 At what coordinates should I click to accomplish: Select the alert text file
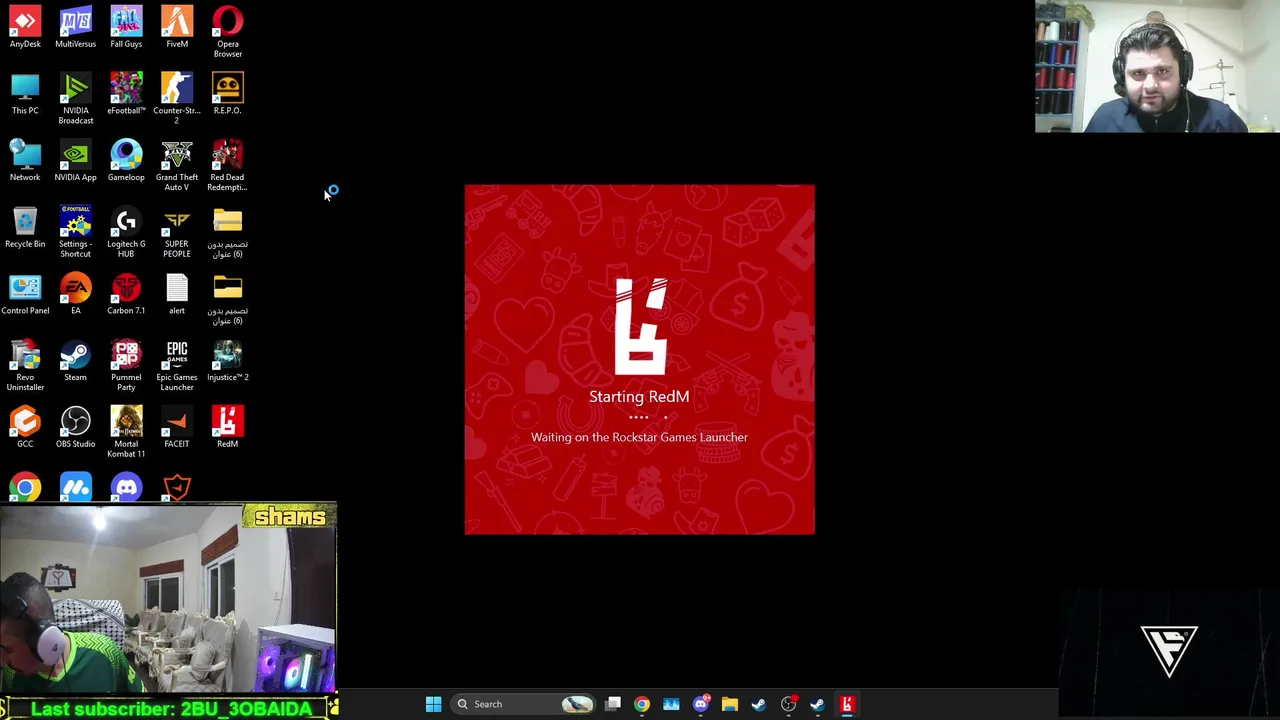point(177,294)
